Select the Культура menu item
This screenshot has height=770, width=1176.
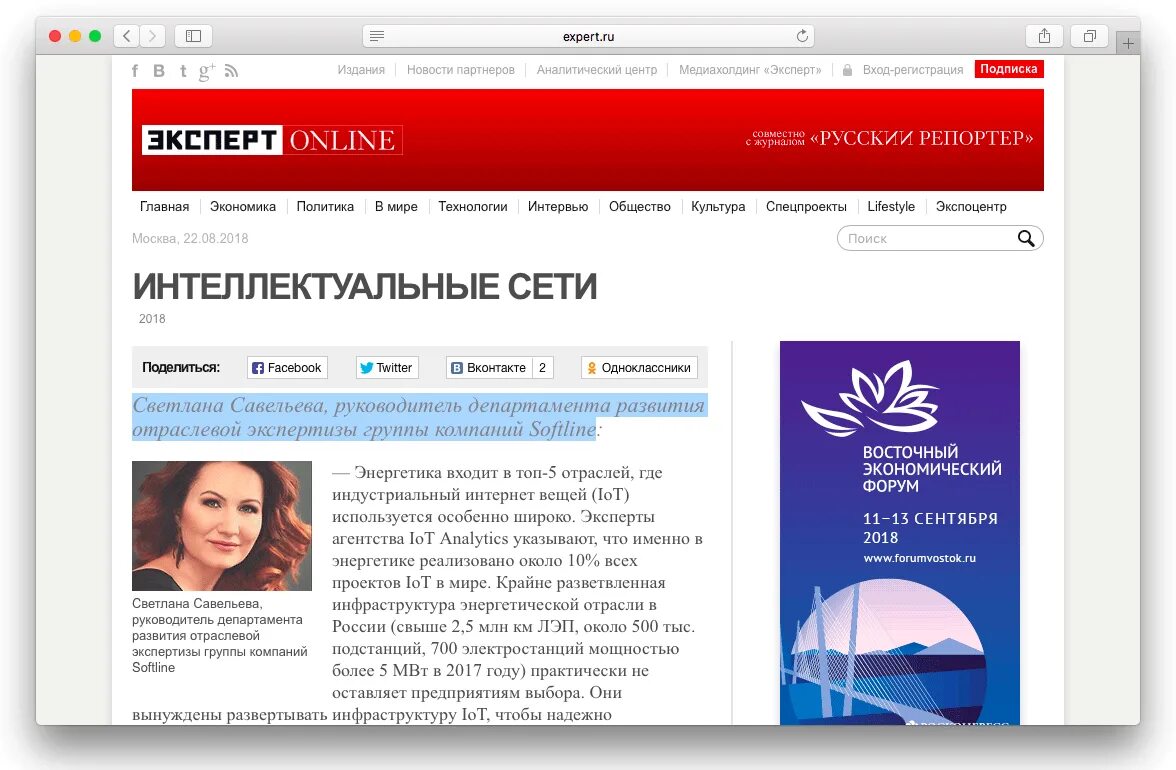[x=718, y=206]
